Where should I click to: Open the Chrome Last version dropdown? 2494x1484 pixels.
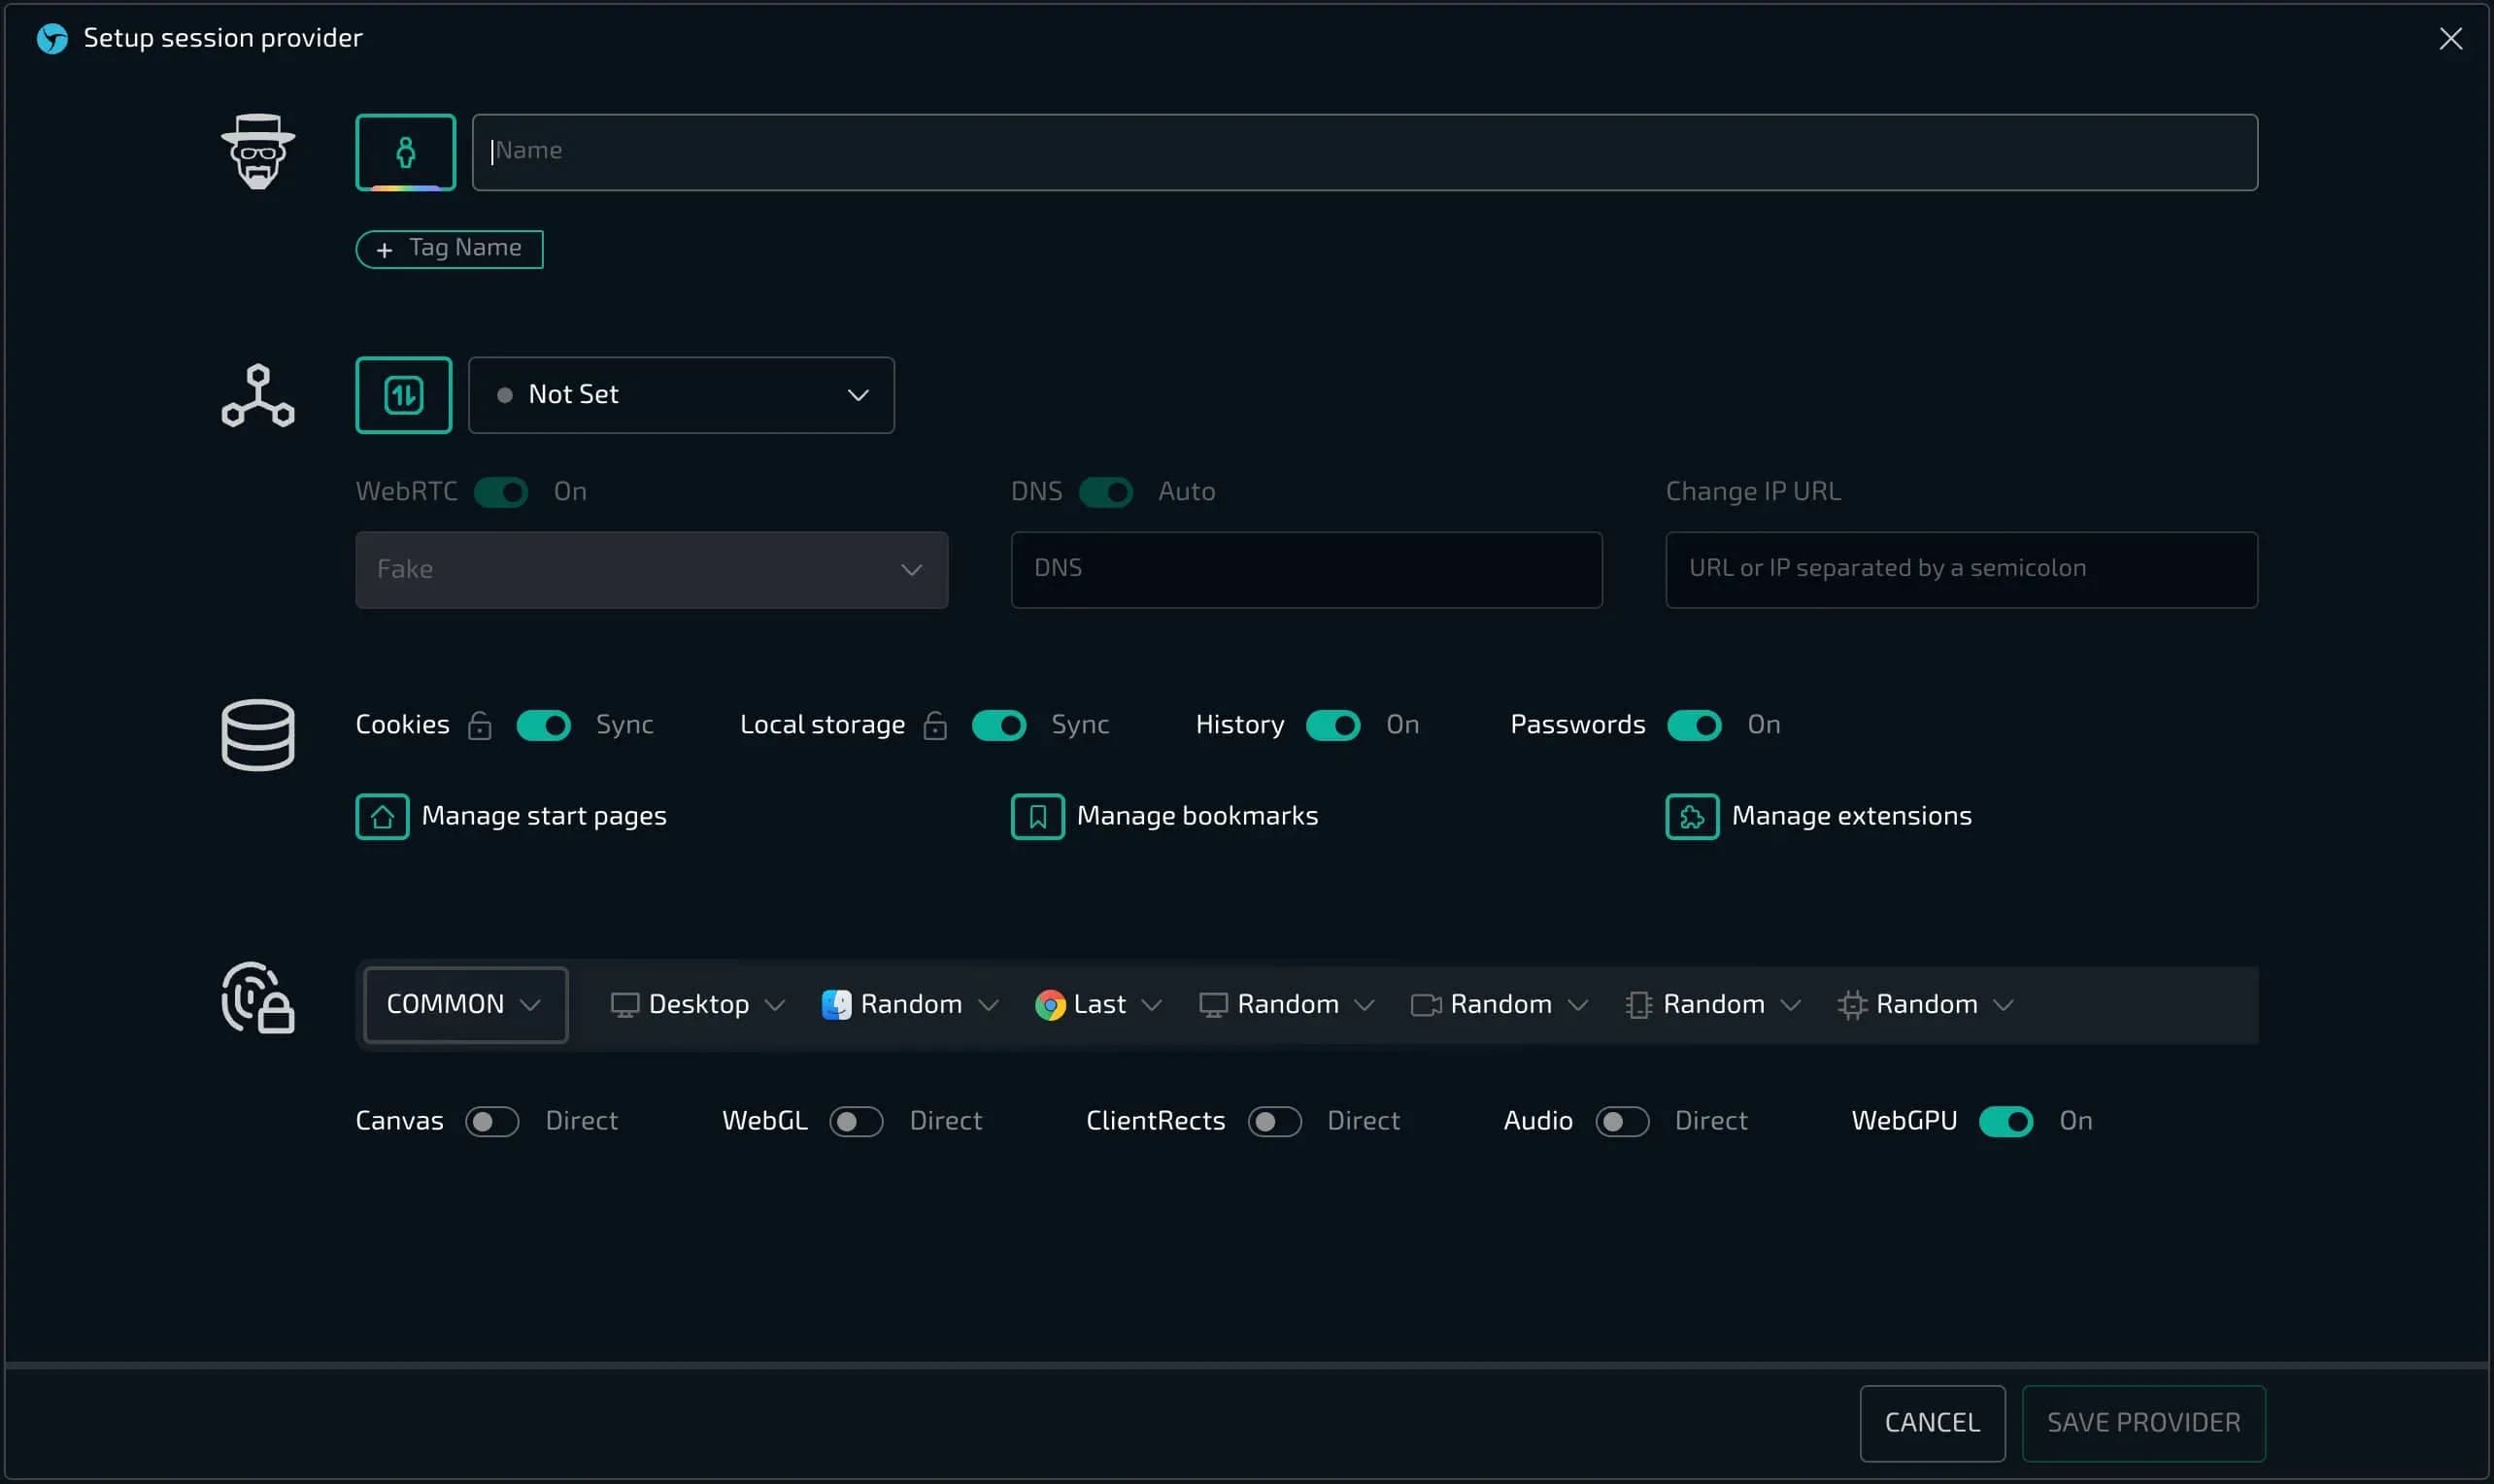click(x=1098, y=1004)
